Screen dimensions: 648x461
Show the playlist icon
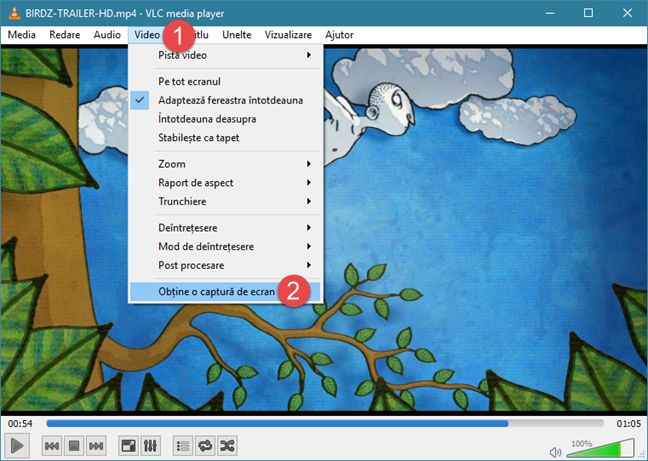pos(183,446)
